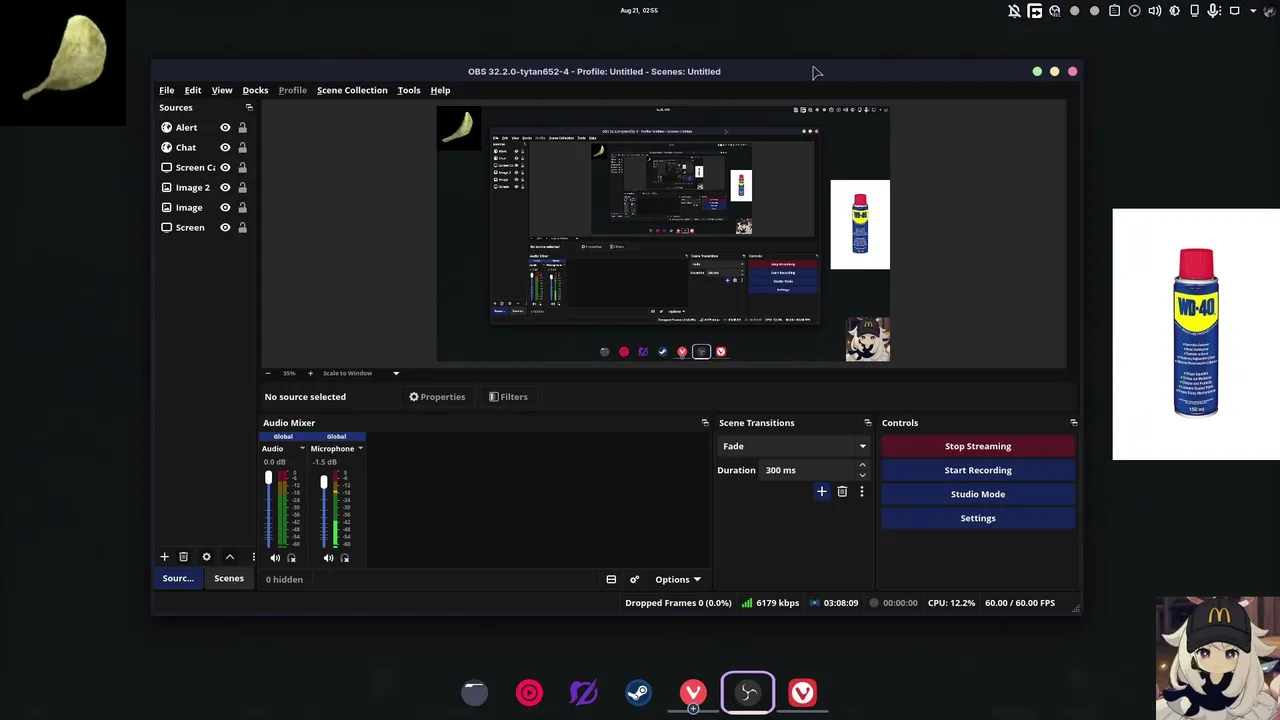Open advanced audio properties gears icon
Screen dimensions: 1280x720
634,579
